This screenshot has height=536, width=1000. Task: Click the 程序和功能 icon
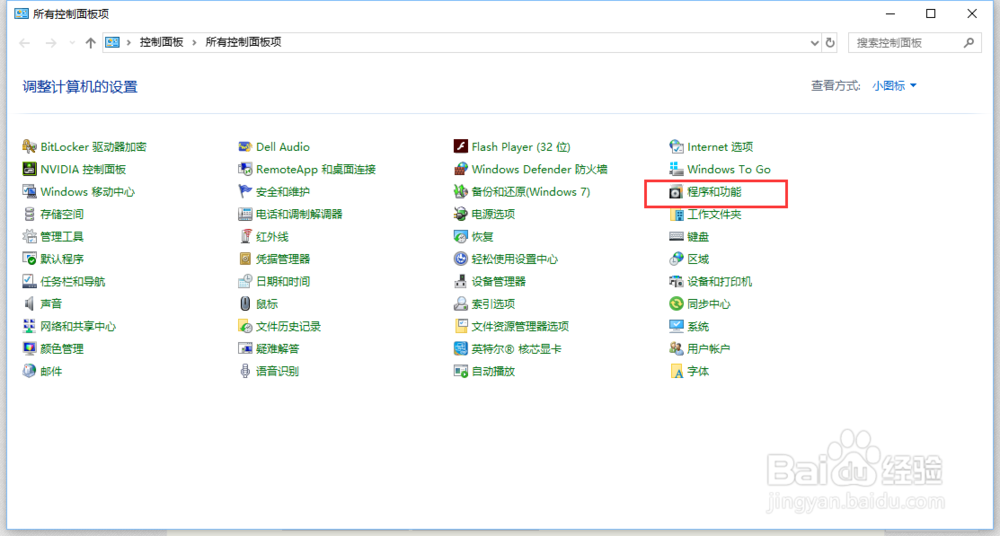coord(676,191)
